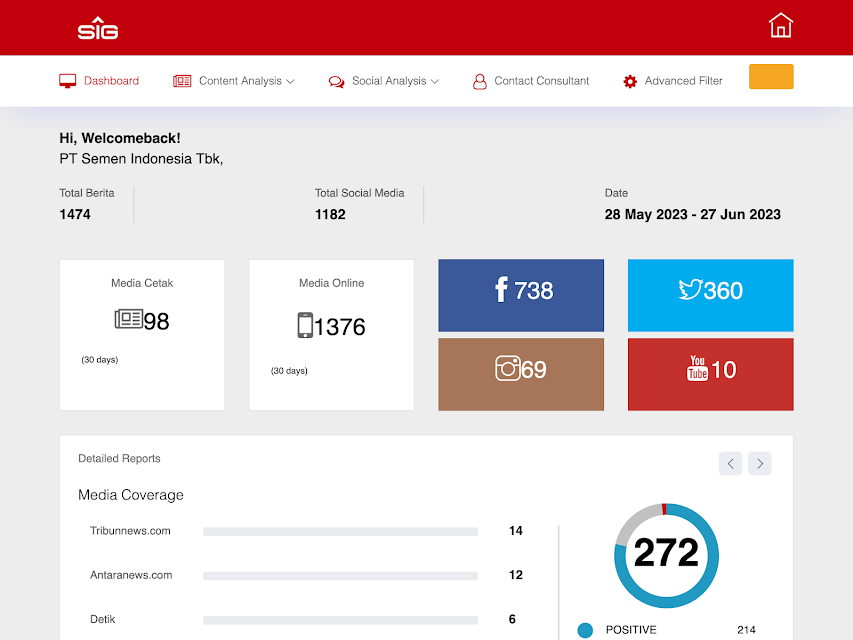Screen dimensions: 853x640
Task: Open the Instagram tile showing 69
Action: [521, 374]
